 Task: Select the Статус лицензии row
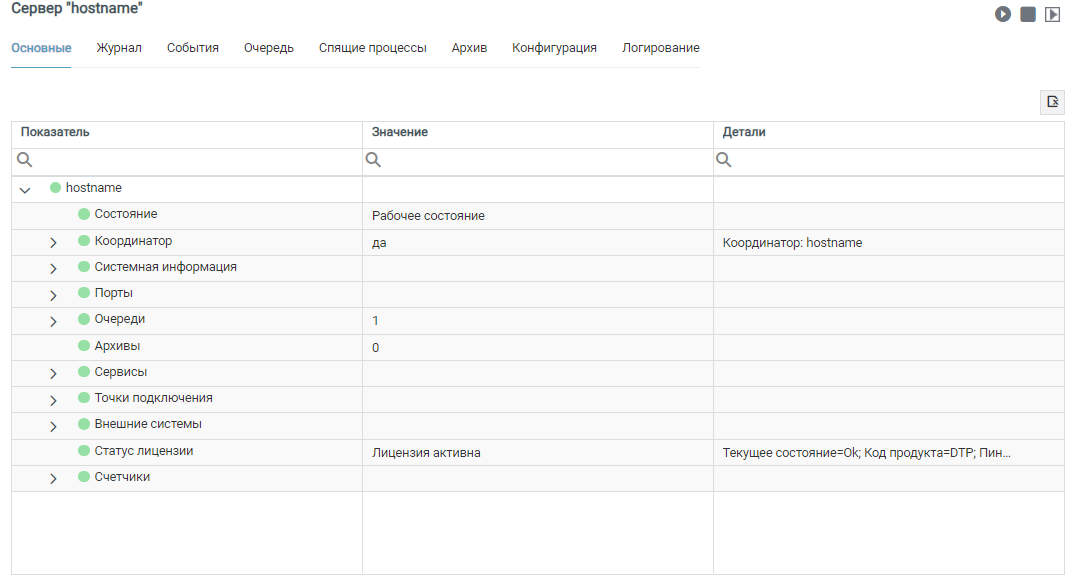point(538,452)
